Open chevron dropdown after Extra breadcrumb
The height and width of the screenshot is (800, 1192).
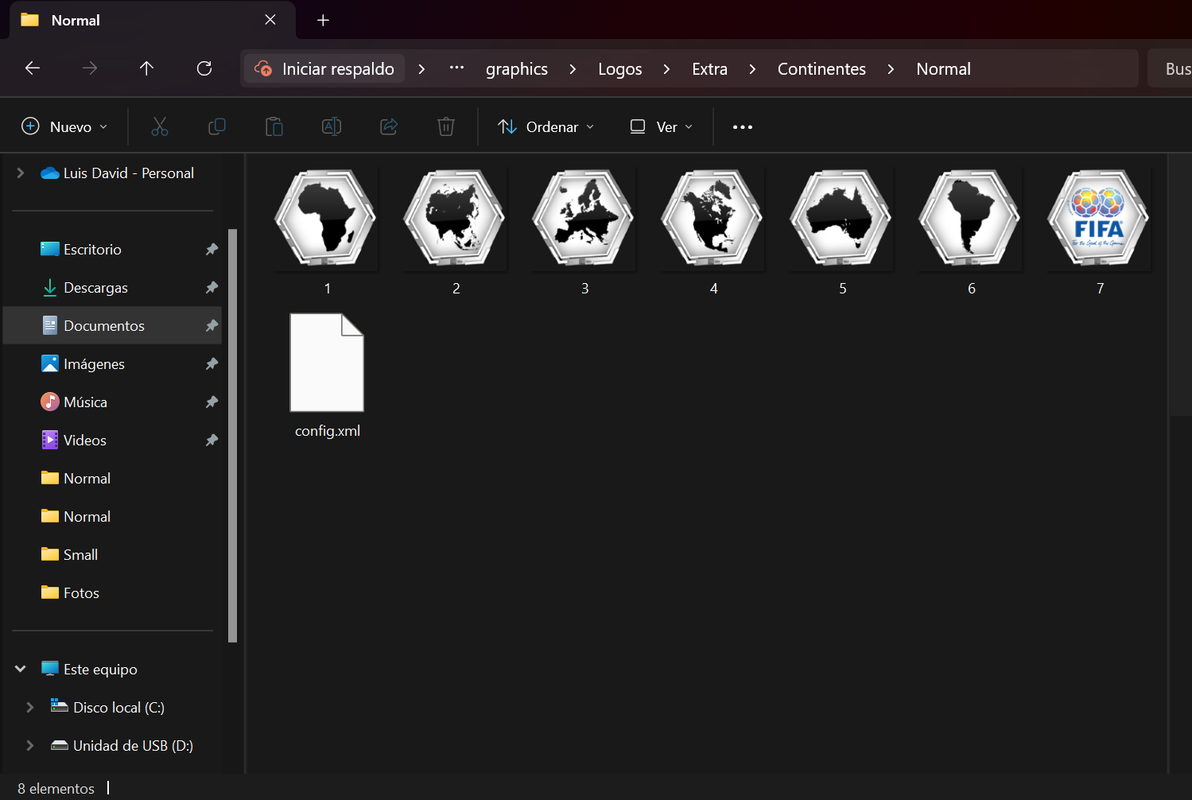[753, 69]
